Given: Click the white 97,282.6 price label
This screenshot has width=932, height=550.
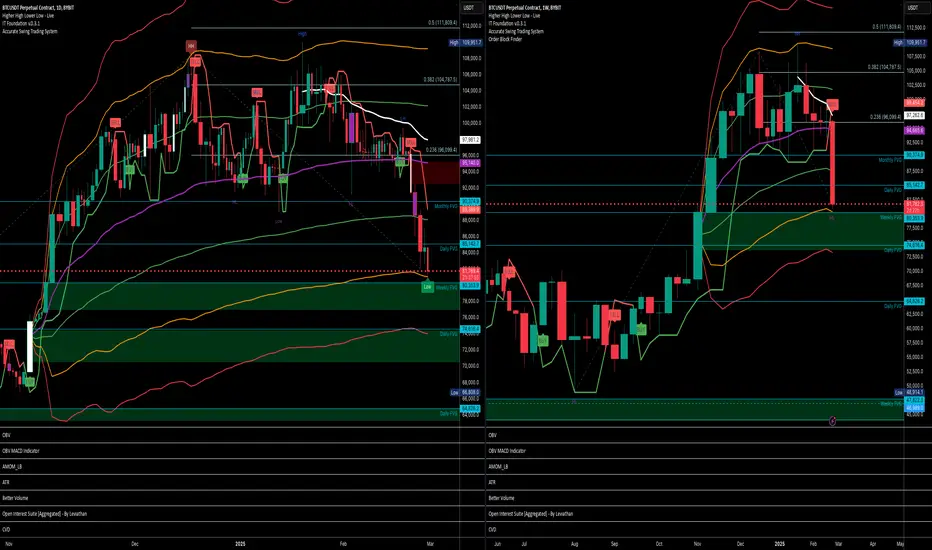Looking at the screenshot, I should click(x=914, y=115).
